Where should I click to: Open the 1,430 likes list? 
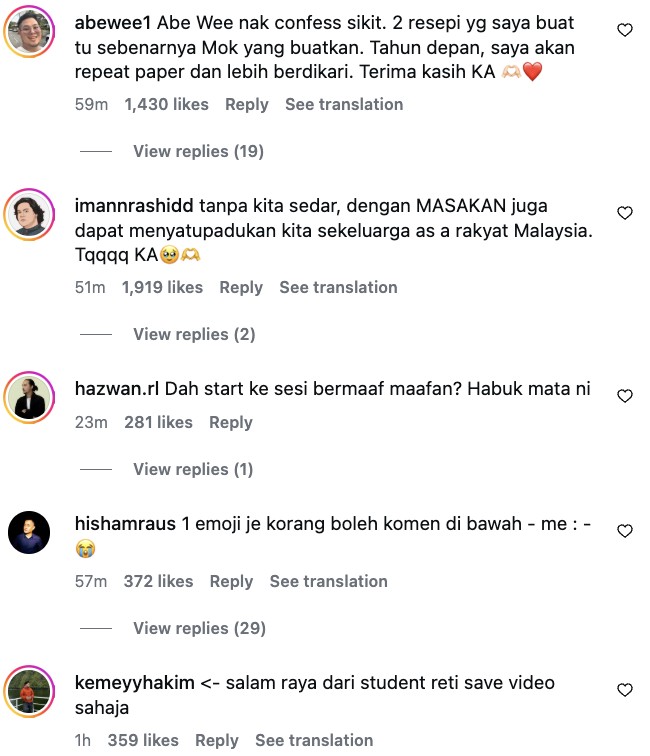(x=166, y=105)
